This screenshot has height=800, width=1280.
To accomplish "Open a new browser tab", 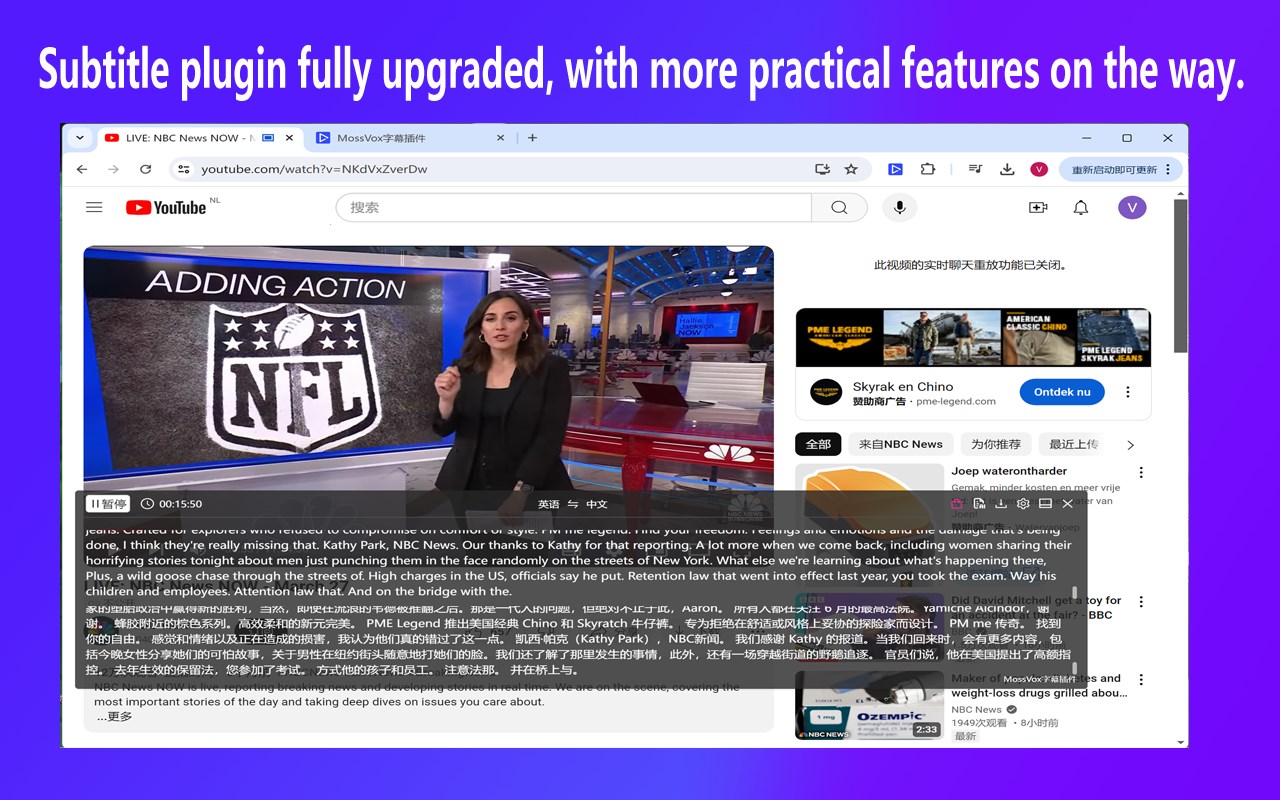I will (x=532, y=138).
